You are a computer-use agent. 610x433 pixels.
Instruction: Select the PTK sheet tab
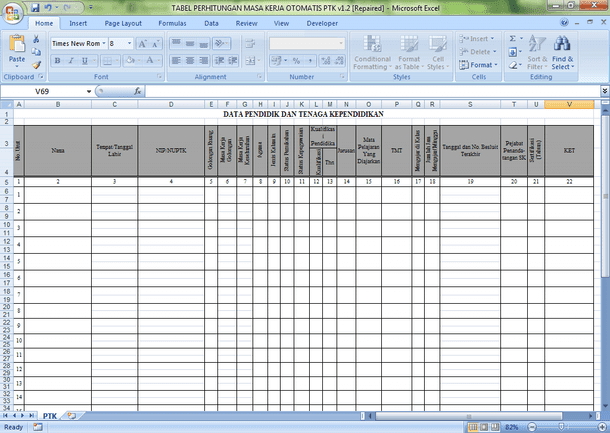click(50, 416)
